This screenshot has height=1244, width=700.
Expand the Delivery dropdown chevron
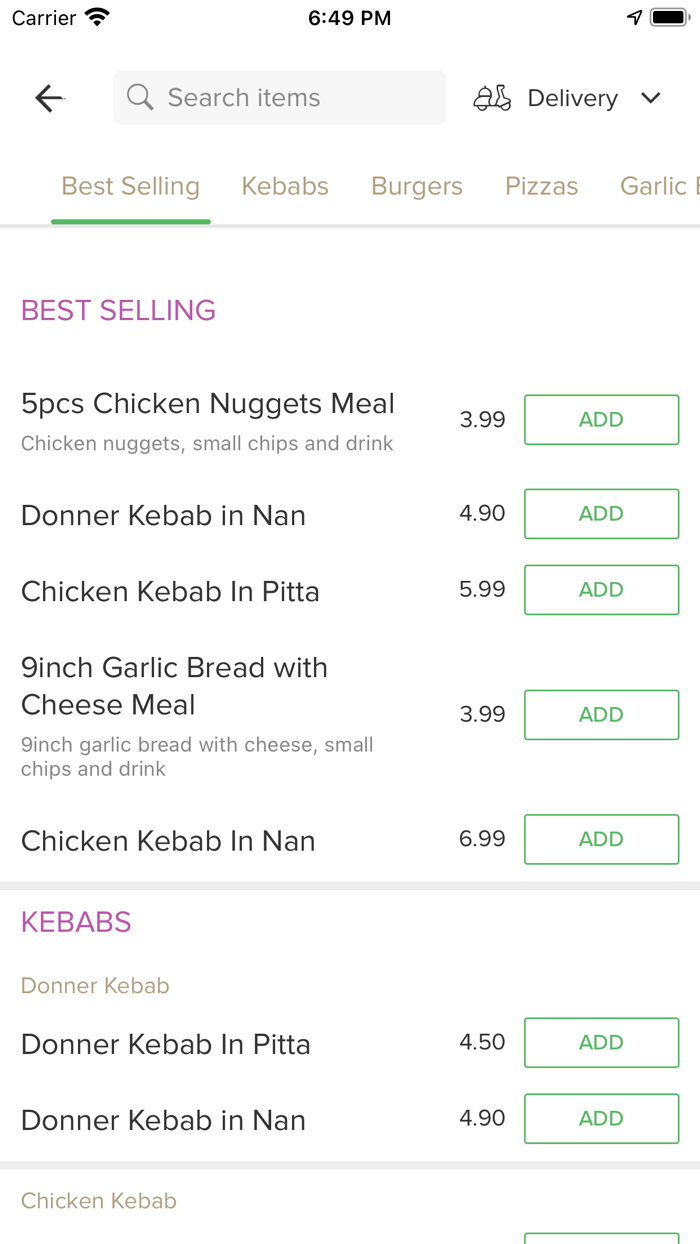pyautogui.click(x=651, y=98)
